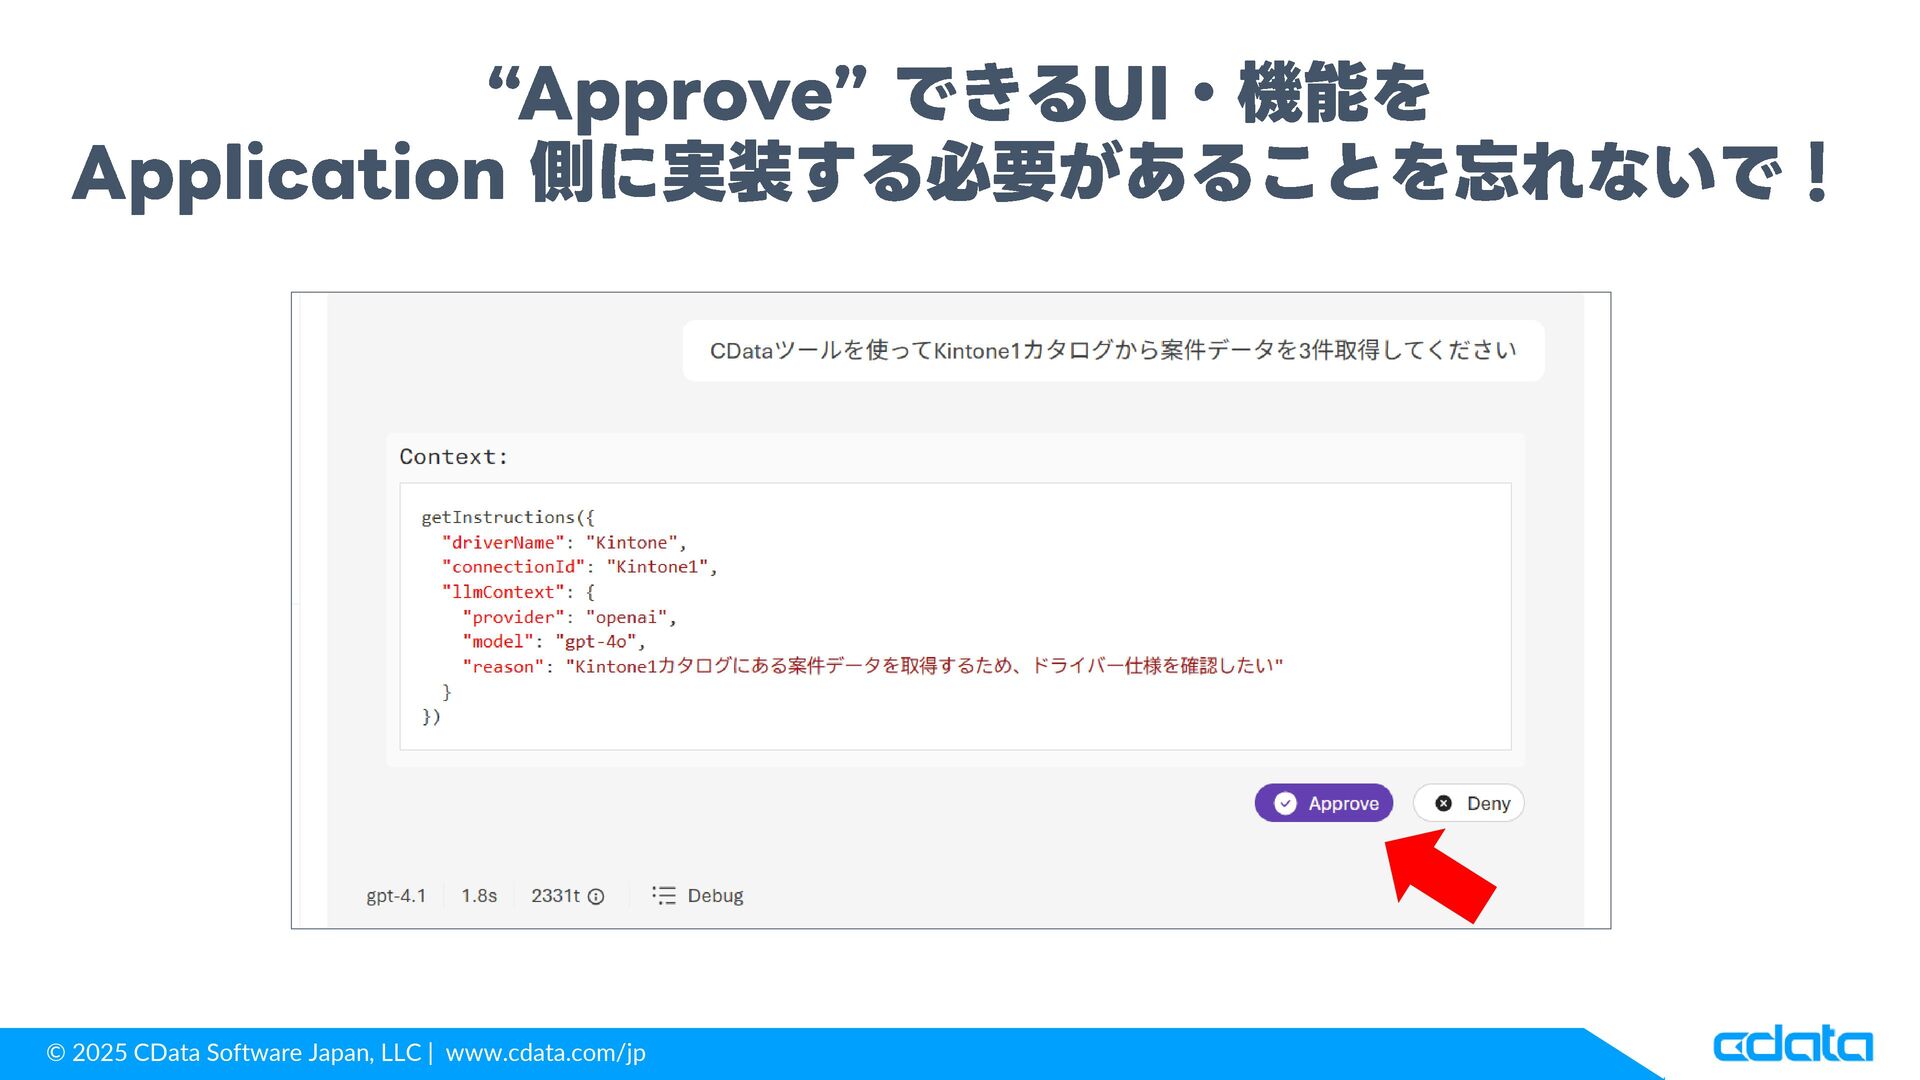Open the www.cdata.com/jp link
The height and width of the screenshot is (1080, 1920).
pyautogui.click(x=545, y=1052)
